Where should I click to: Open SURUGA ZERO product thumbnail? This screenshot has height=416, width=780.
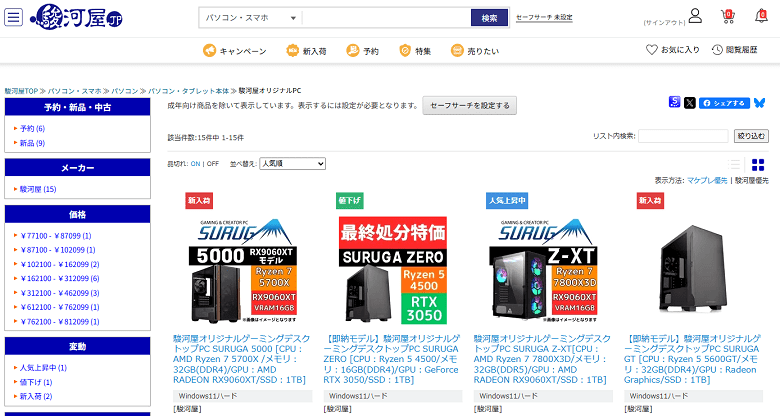(392, 270)
